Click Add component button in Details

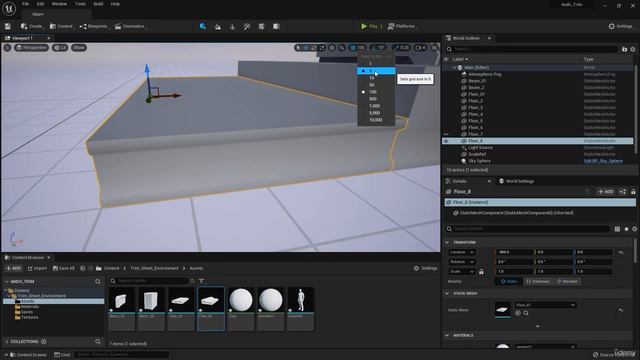pos(606,191)
